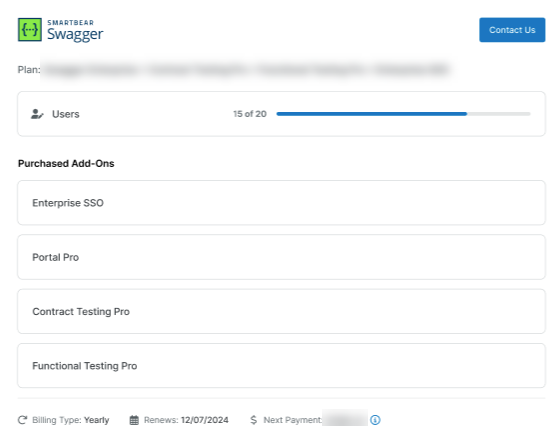Click the Users label text
Viewport: 551px width, 436px height.
coord(66,114)
